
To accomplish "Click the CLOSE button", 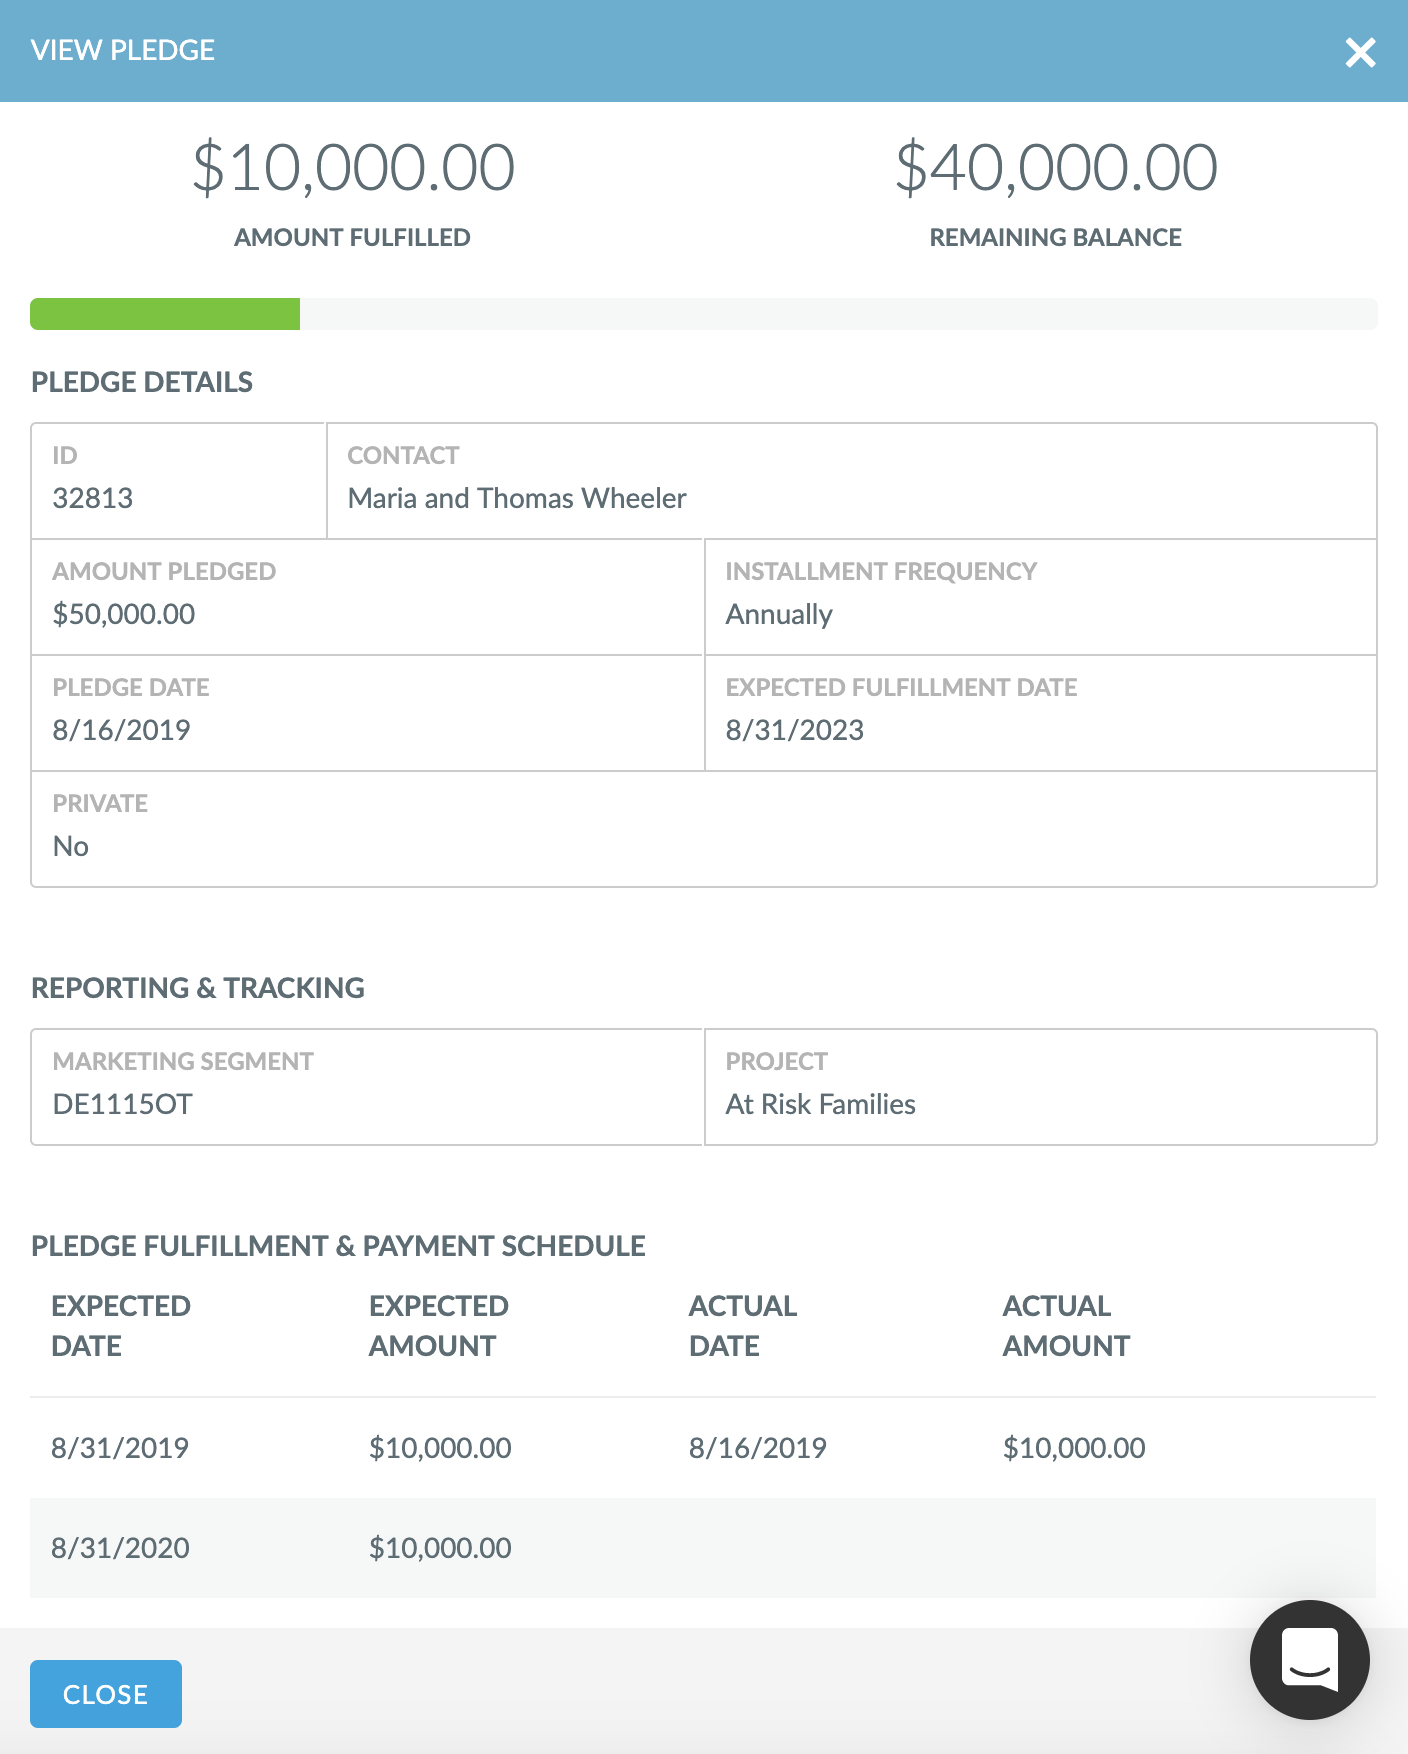I will tap(106, 1693).
